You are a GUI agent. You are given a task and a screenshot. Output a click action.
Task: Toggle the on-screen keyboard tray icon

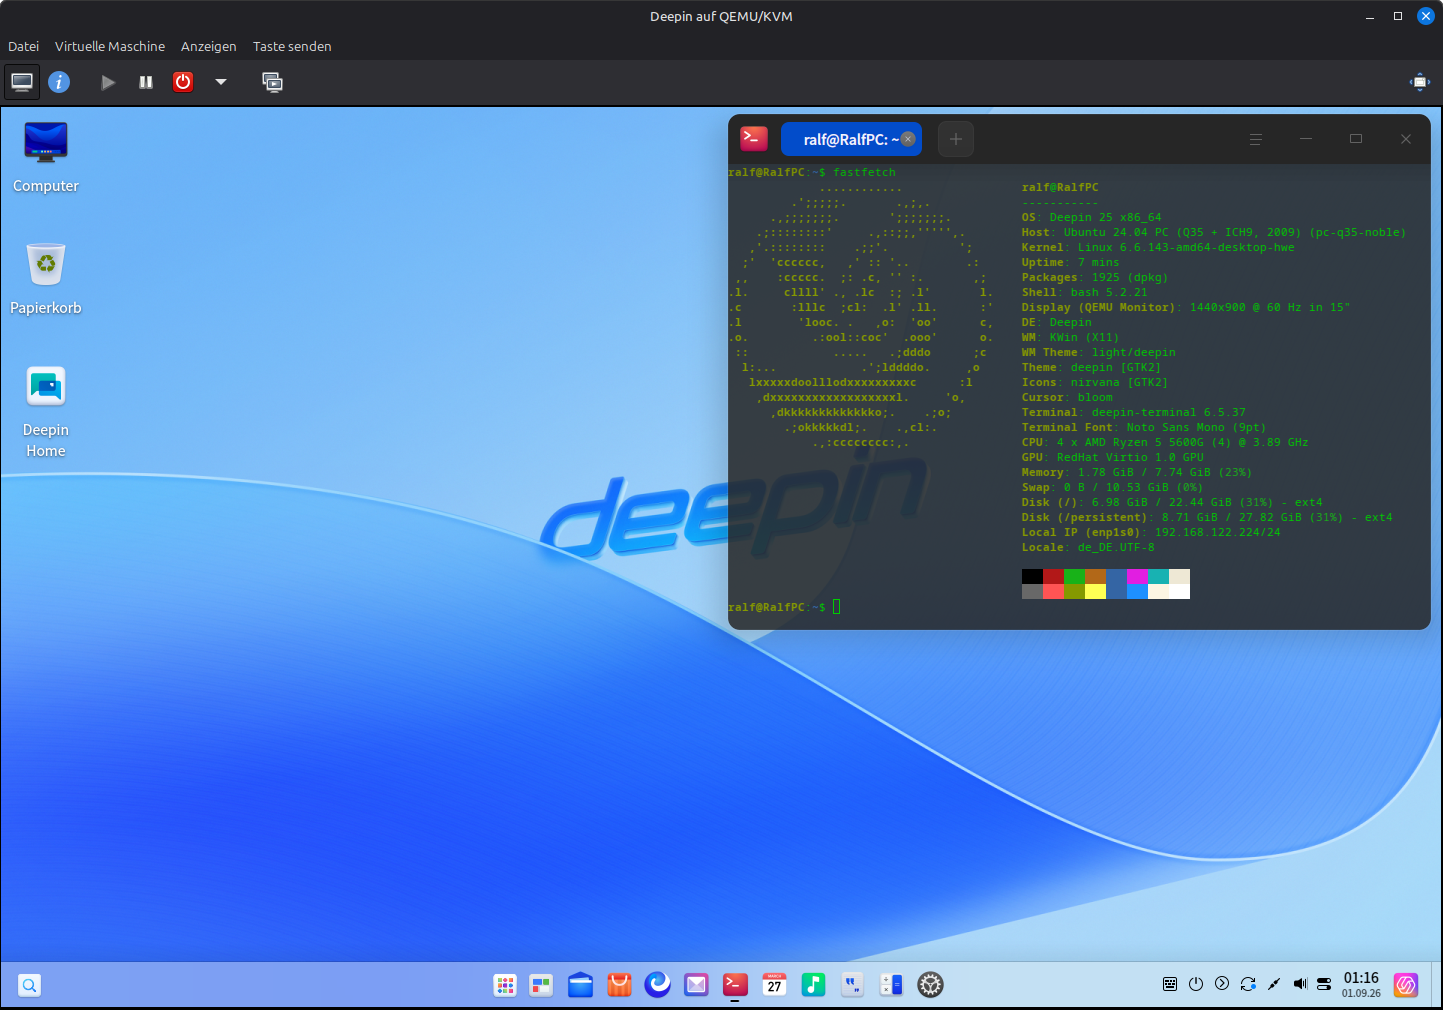[1170, 984]
